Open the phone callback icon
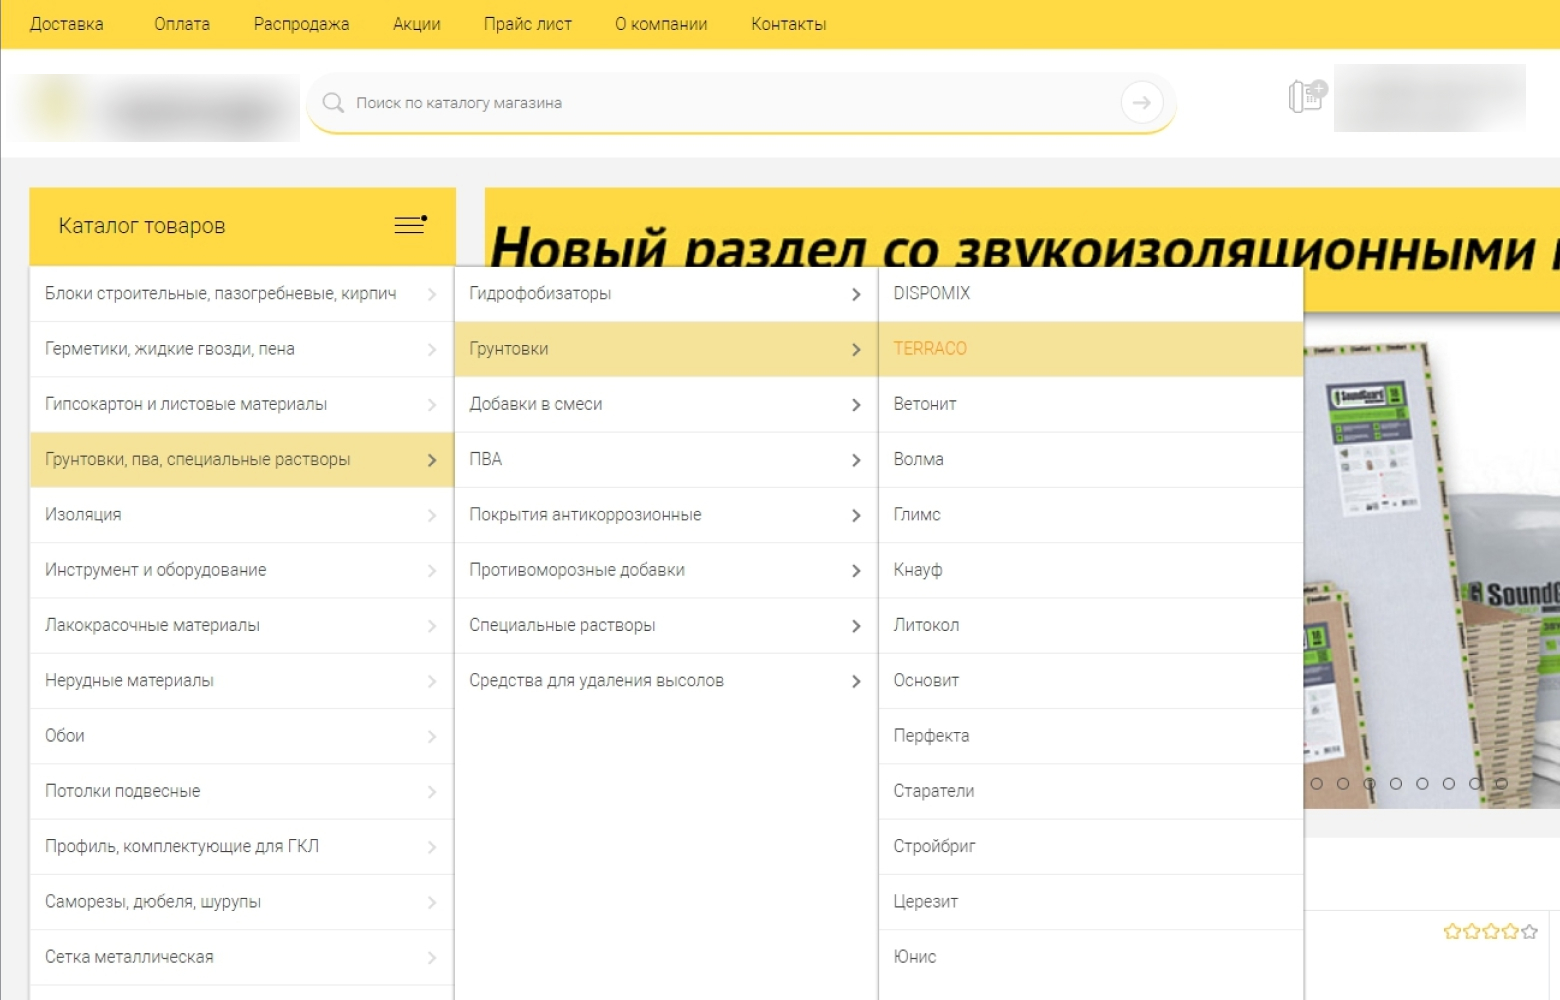Image resolution: width=1560 pixels, height=1000 pixels. point(1306,97)
